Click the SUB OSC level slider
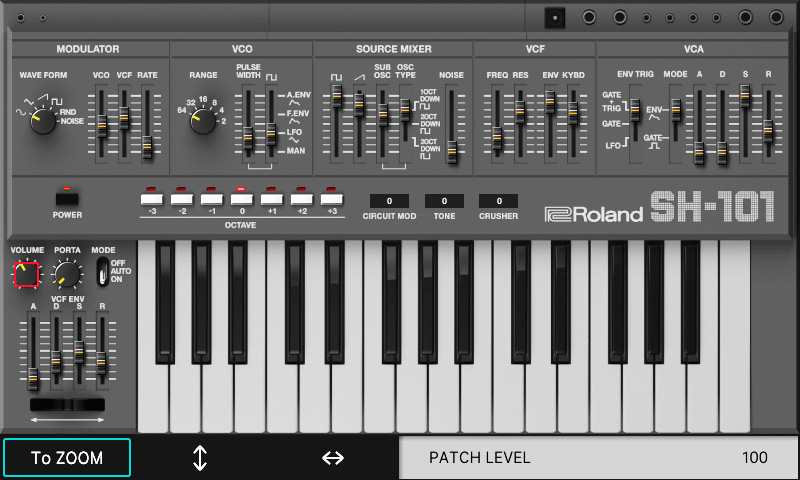 383,115
